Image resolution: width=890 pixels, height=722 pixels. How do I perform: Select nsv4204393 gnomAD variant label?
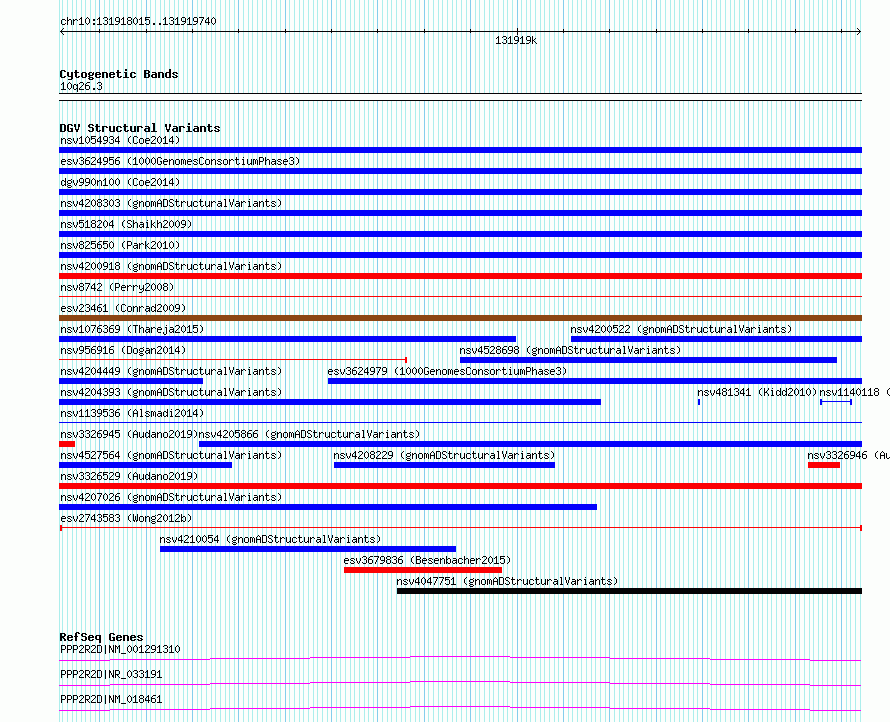(171, 392)
